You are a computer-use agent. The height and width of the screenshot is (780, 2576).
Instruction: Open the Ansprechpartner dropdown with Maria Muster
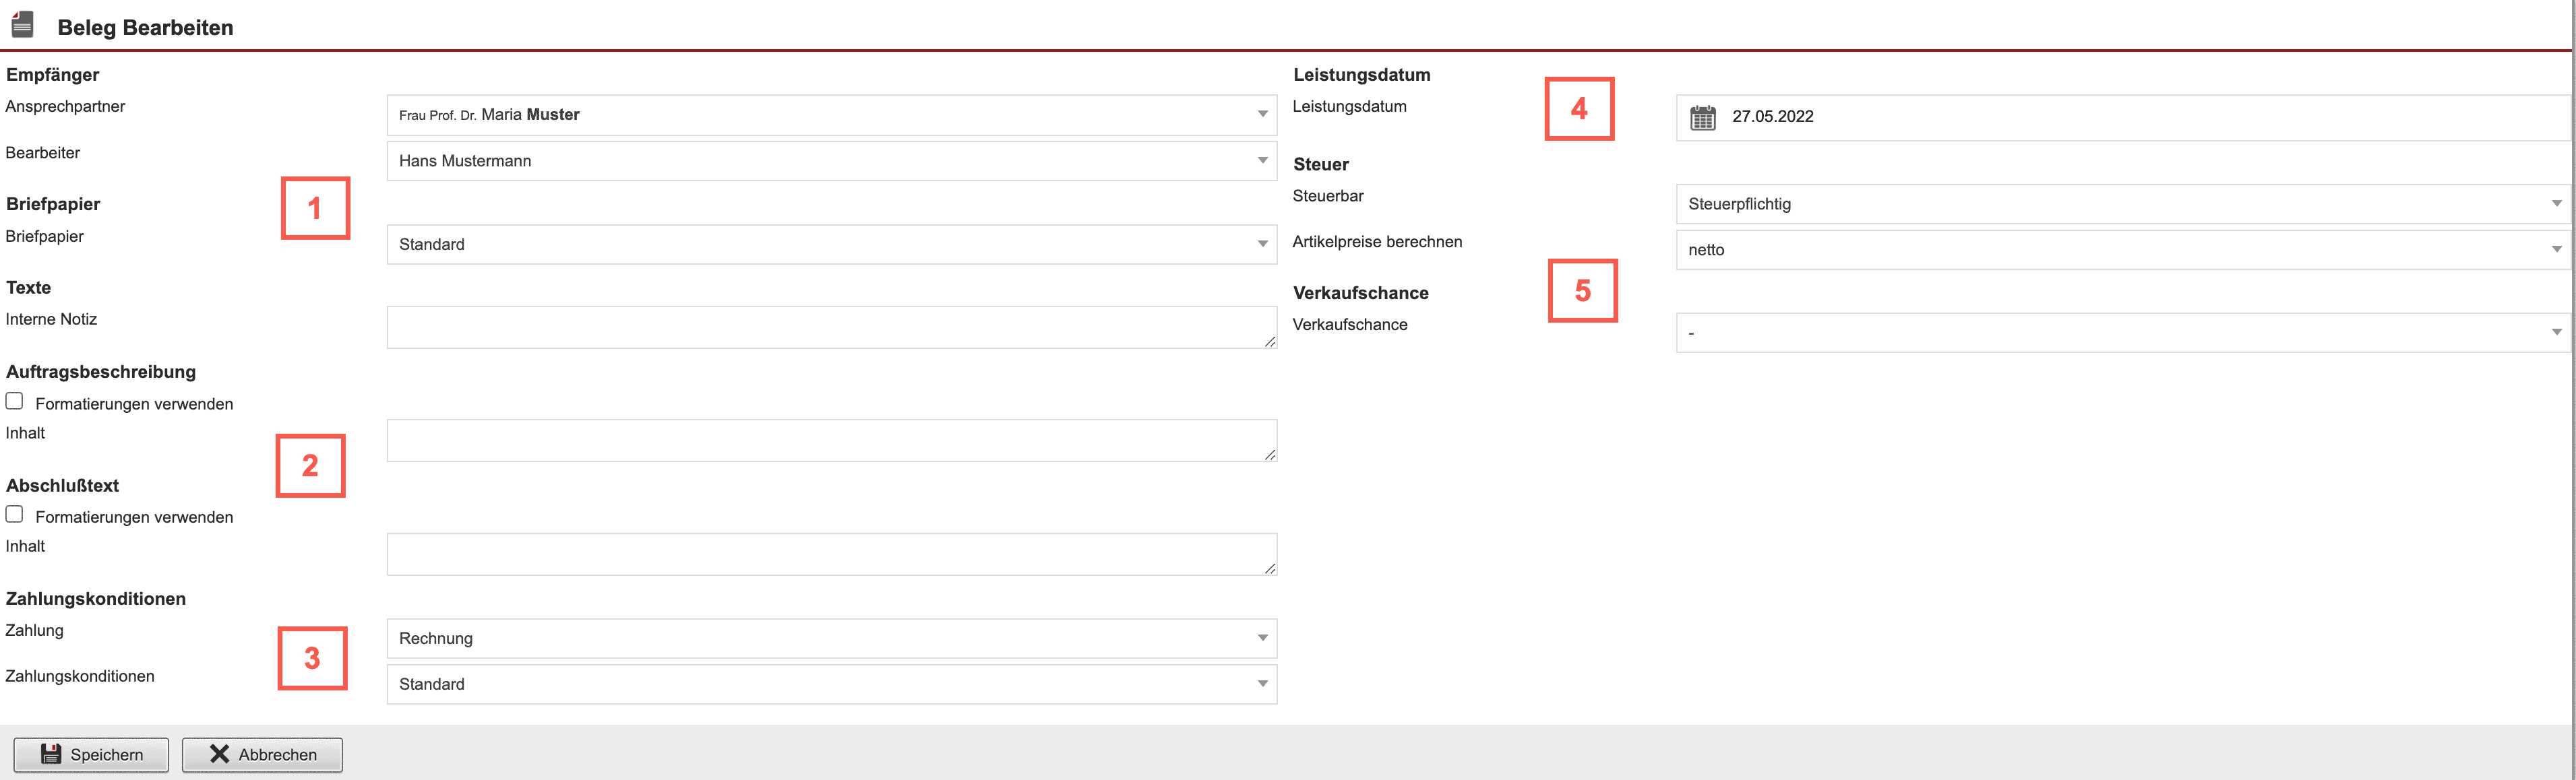pos(831,115)
